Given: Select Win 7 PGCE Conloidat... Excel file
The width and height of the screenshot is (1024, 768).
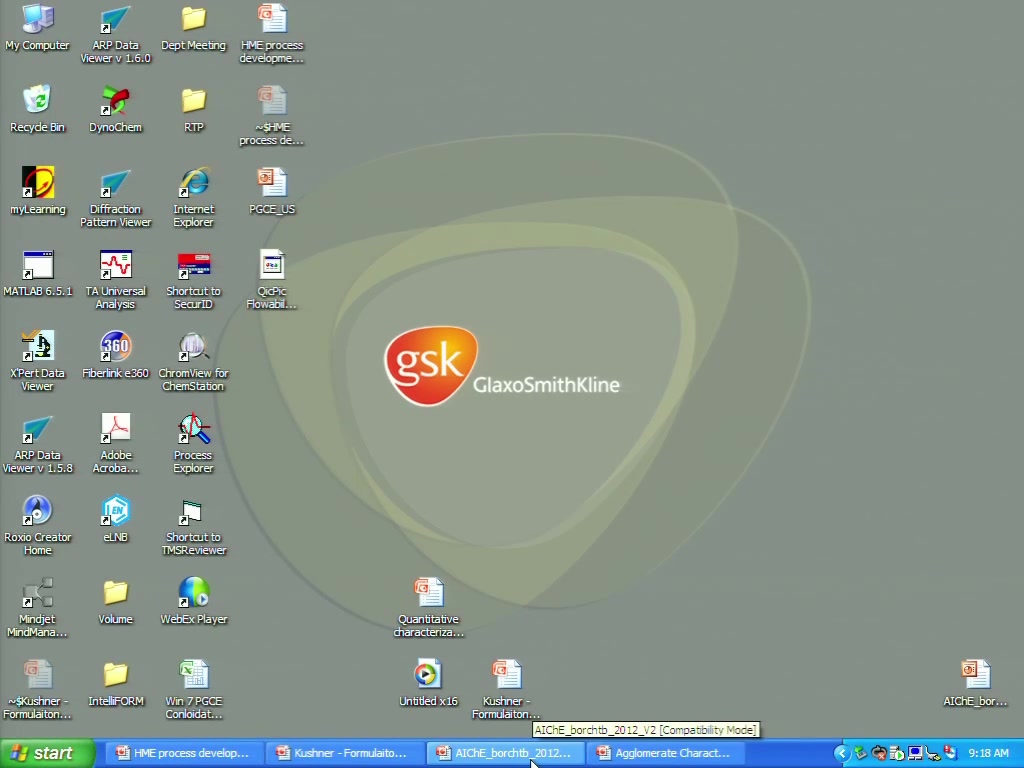Looking at the screenshot, I should [x=193, y=689].
